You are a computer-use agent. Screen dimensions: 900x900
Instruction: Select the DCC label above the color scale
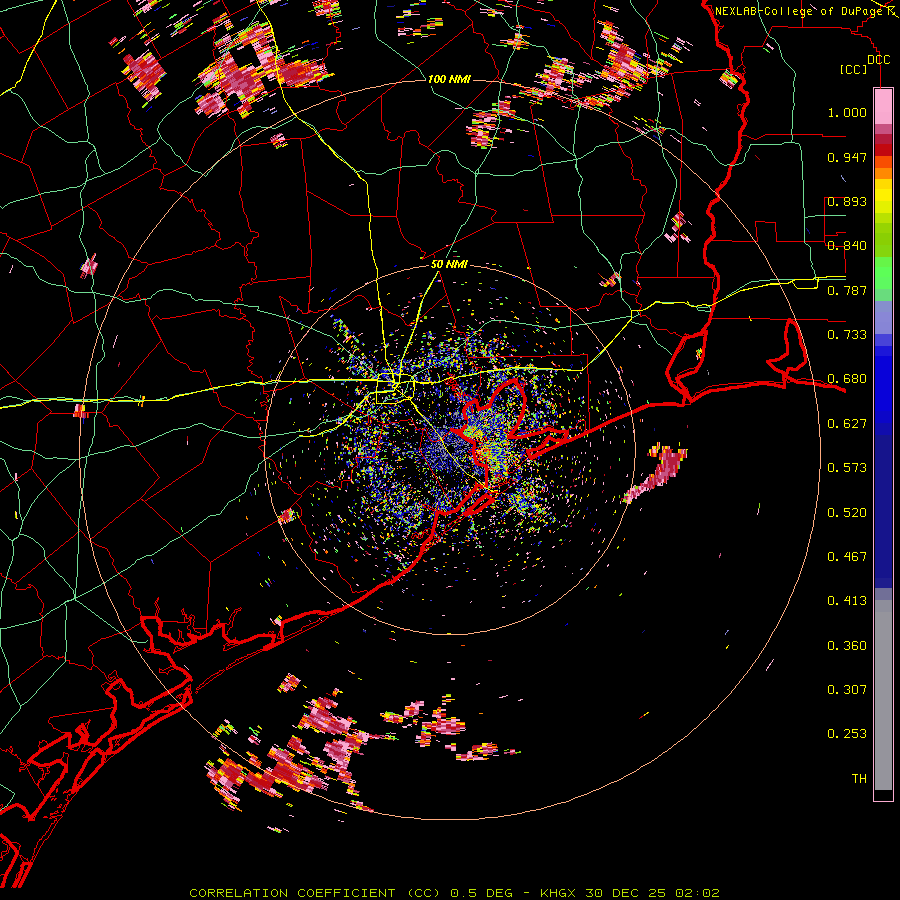[878, 60]
